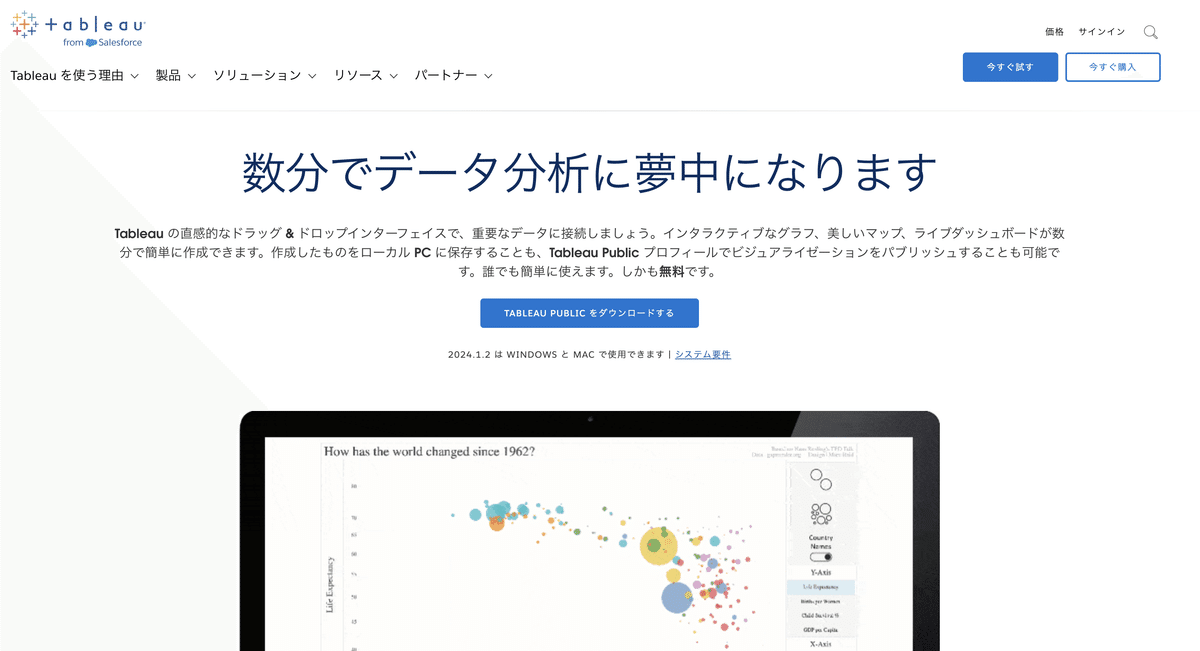The height and width of the screenshot is (651, 1200).
Task: Expand the リソース dropdown
Action: [x=360, y=75]
